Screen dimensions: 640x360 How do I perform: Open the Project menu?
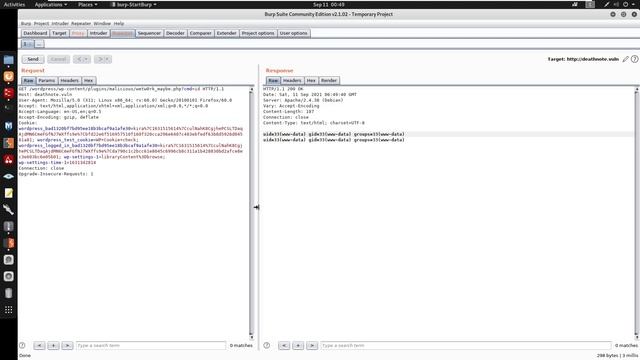pos(41,24)
